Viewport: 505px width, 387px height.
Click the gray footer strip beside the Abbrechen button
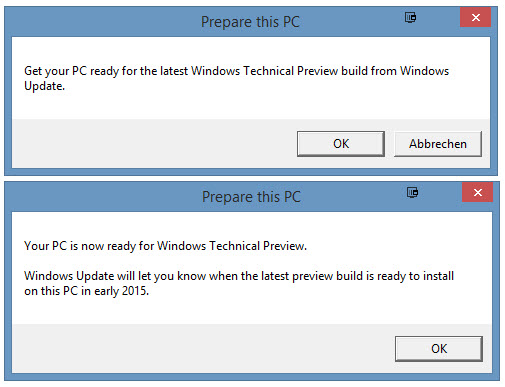(x=154, y=144)
